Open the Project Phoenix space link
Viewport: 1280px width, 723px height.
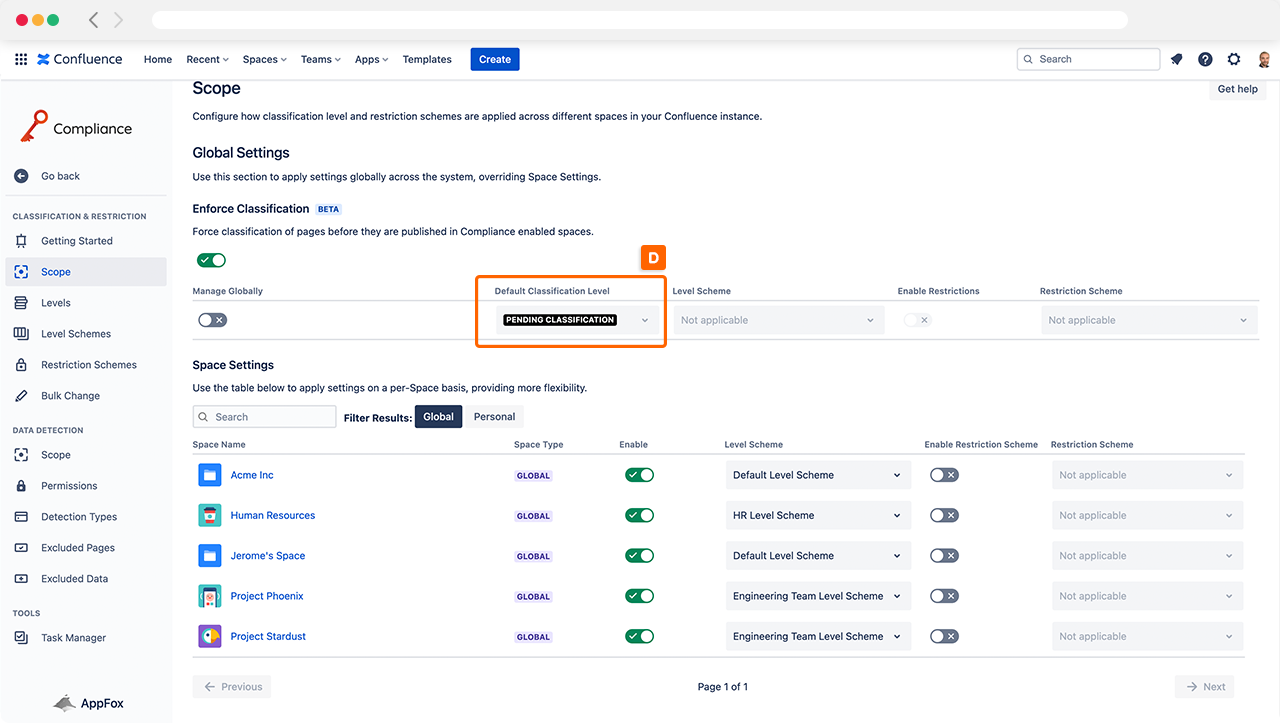click(267, 596)
